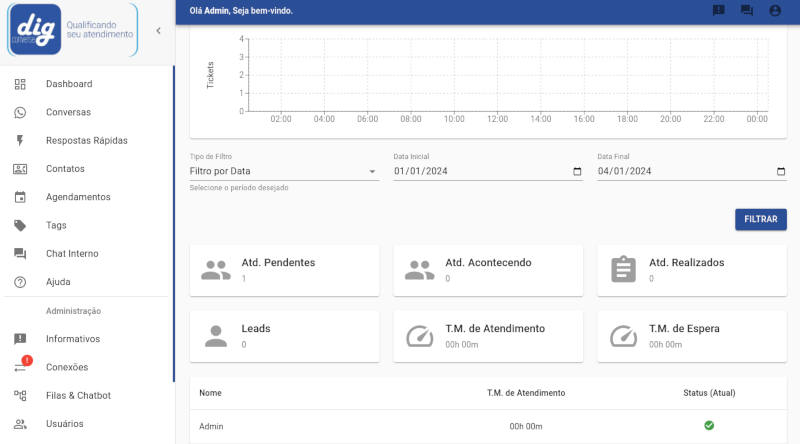
Task: Click the Leads person icon
Action: coord(216,336)
